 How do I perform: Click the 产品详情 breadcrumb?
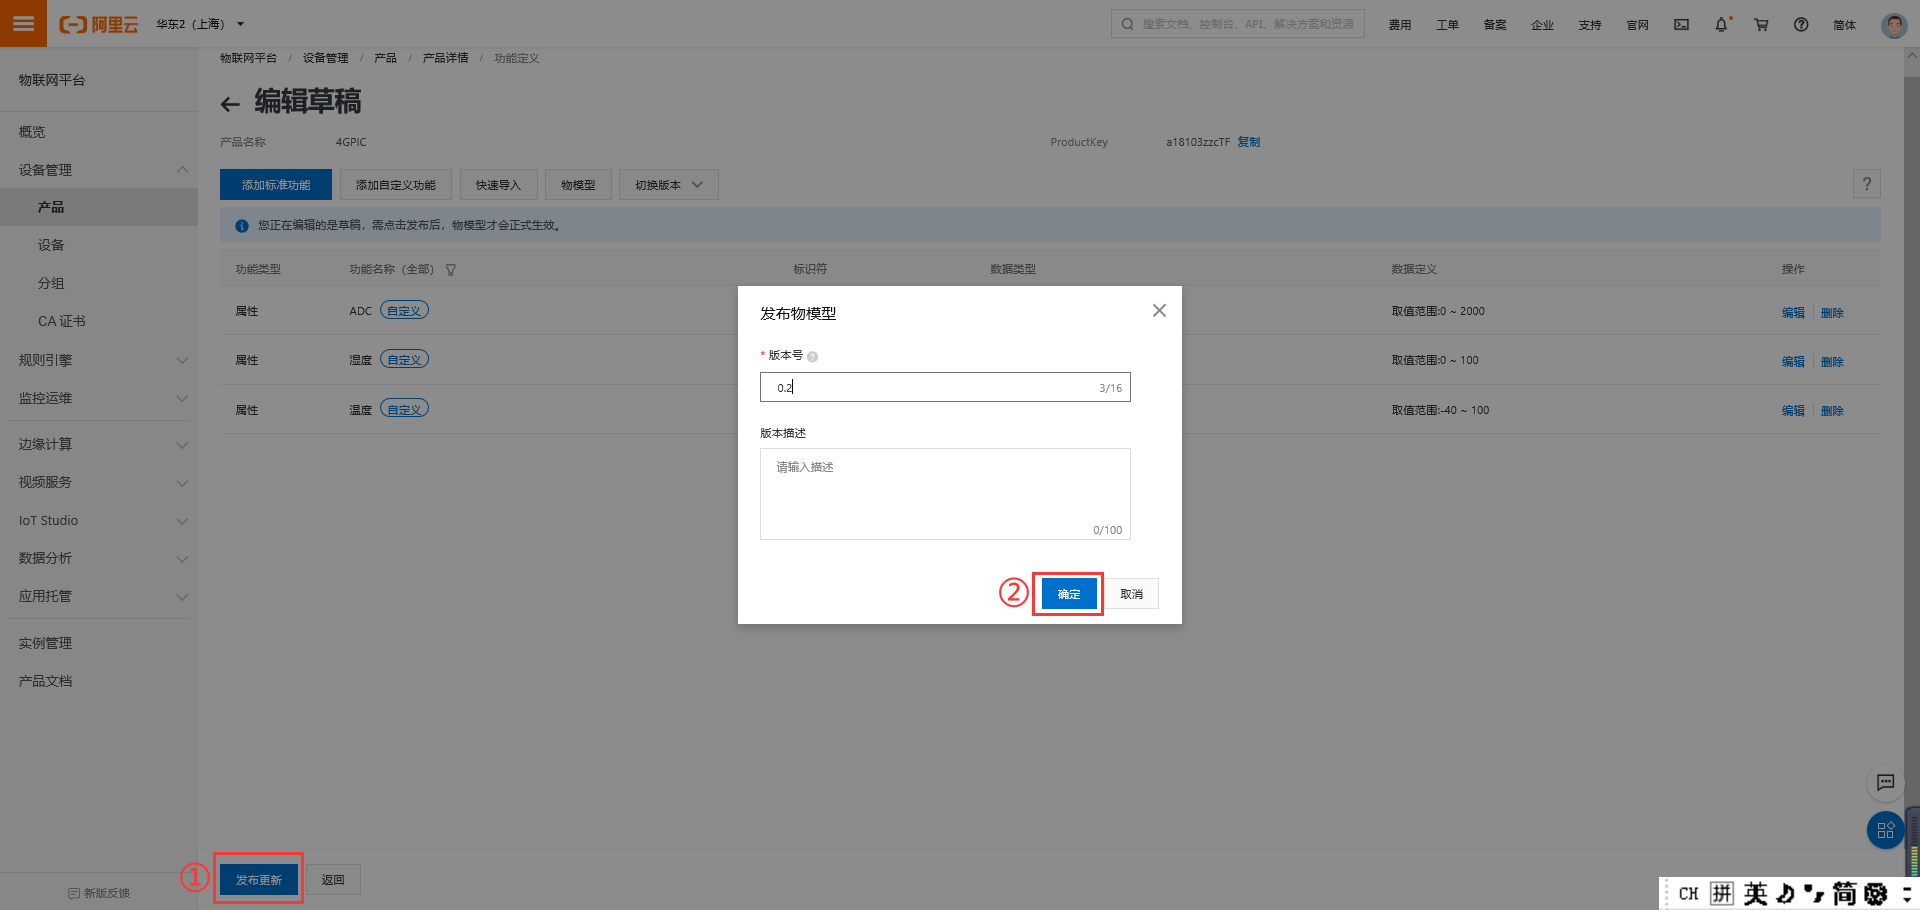[445, 58]
